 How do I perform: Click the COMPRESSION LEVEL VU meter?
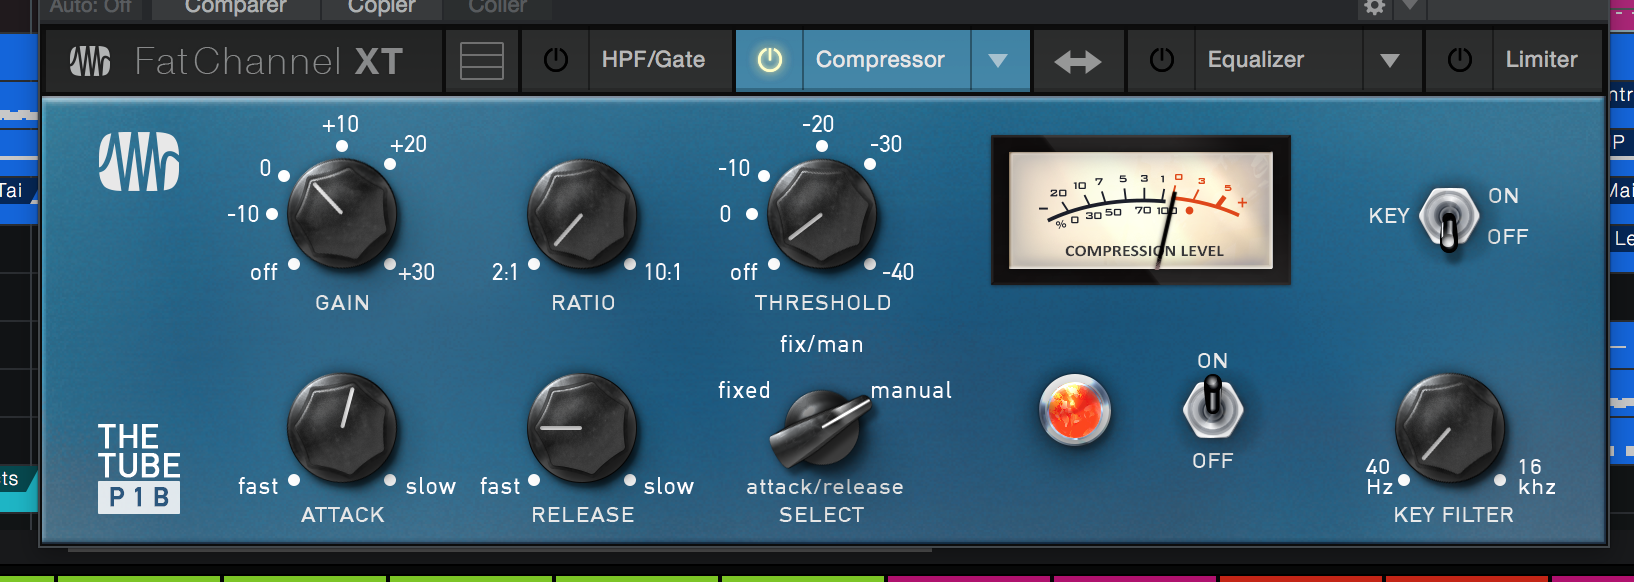coord(1141,210)
